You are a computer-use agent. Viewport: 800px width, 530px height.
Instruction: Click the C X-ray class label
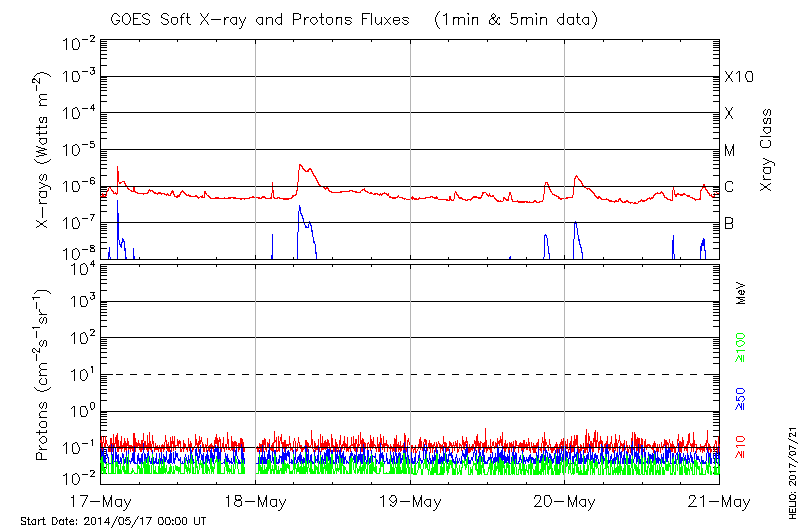click(730, 187)
